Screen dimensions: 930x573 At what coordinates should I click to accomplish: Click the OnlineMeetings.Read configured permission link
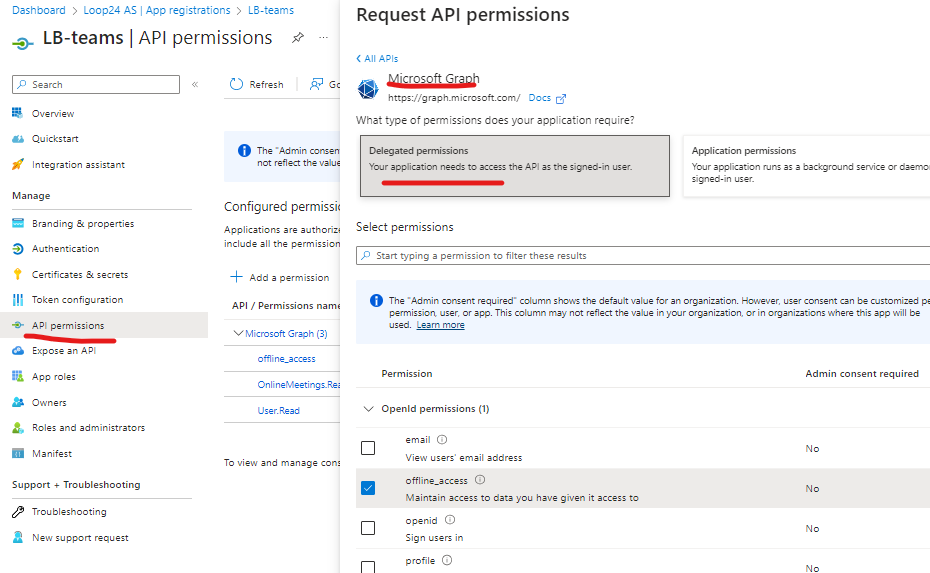tap(298, 384)
